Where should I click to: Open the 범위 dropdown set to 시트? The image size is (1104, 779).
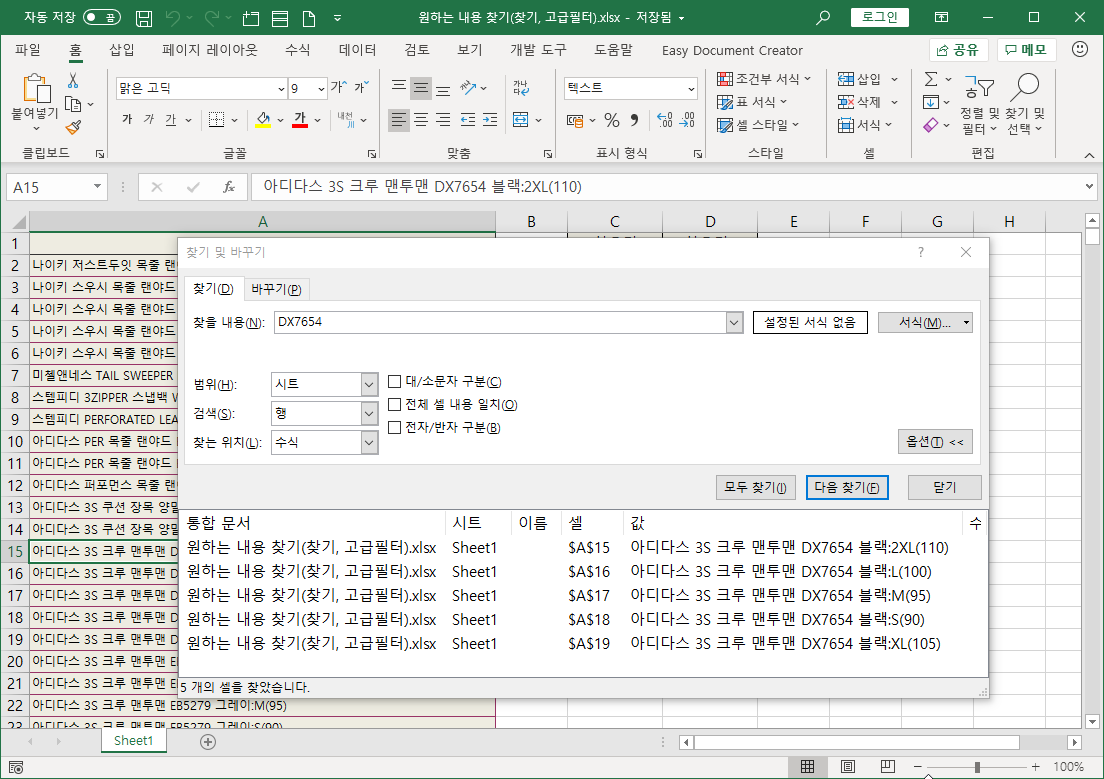(369, 384)
